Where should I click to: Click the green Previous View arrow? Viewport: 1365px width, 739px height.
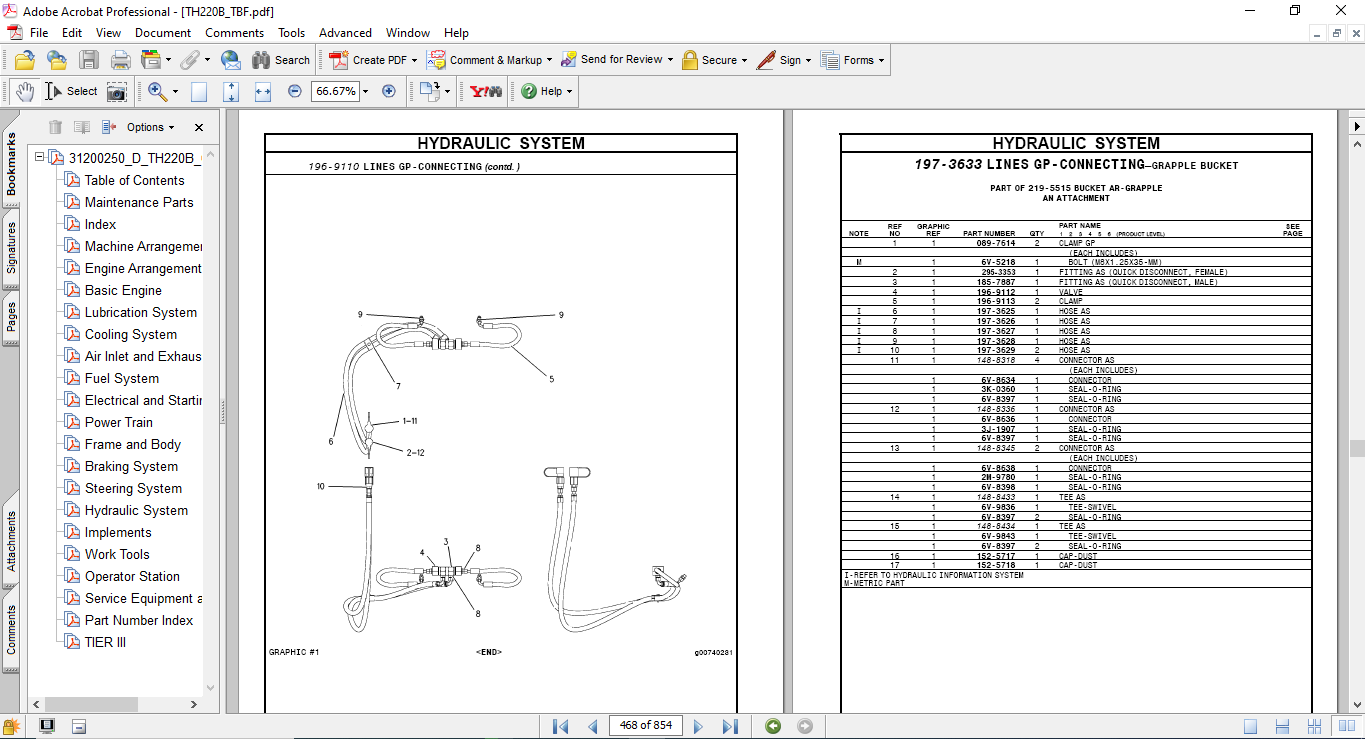click(x=772, y=726)
